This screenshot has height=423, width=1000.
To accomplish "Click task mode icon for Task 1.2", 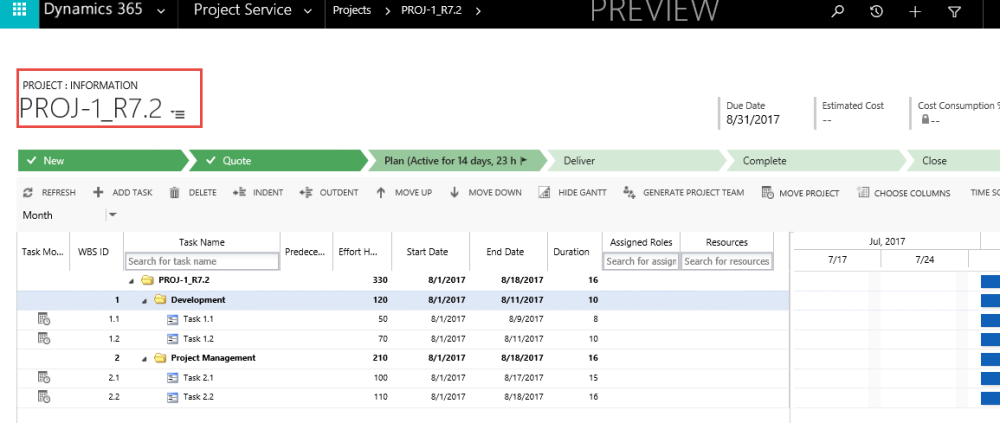I will pos(44,338).
